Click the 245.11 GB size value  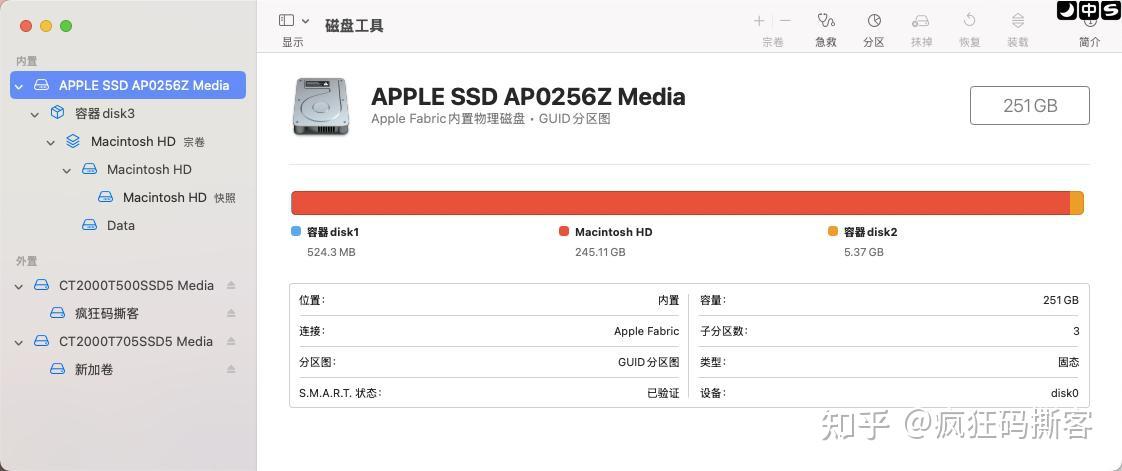(600, 252)
